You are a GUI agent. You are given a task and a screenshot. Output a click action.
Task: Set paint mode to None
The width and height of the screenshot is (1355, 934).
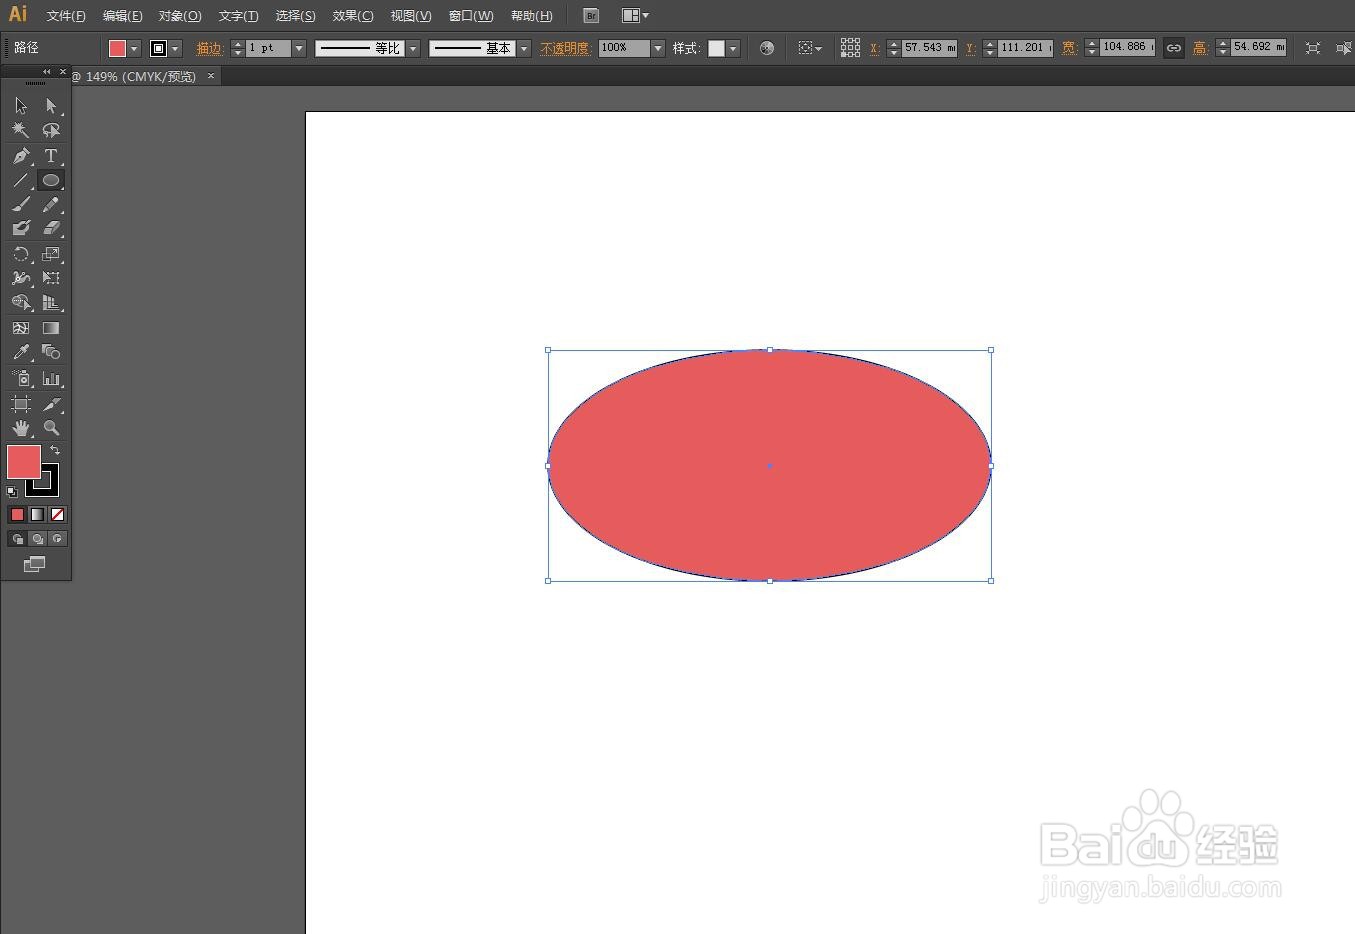57,514
